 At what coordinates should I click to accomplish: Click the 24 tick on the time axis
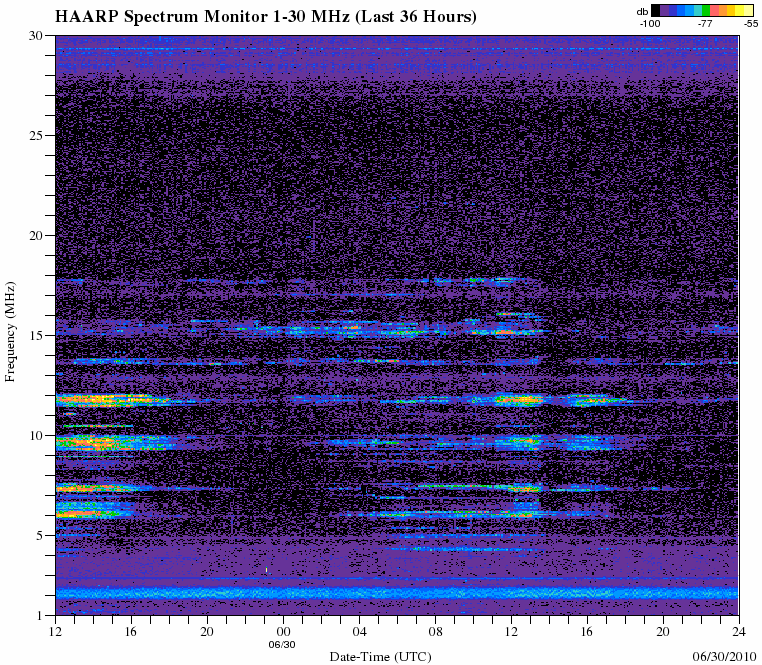point(739,632)
